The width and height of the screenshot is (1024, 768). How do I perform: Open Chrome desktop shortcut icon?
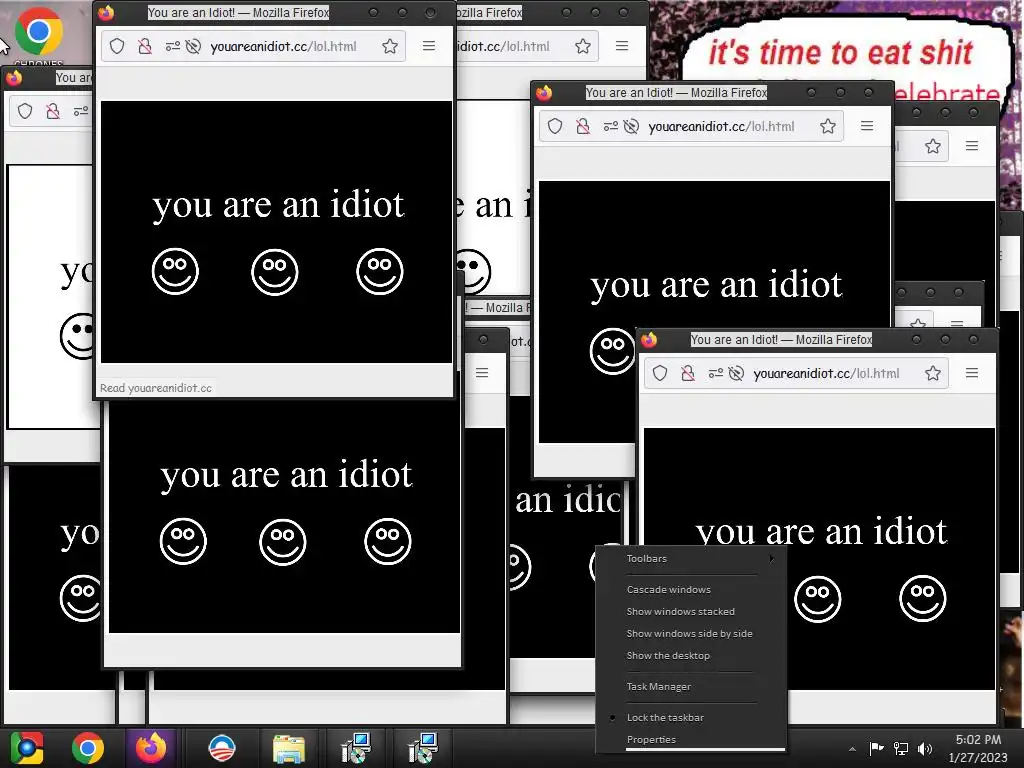[x=39, y=31]
